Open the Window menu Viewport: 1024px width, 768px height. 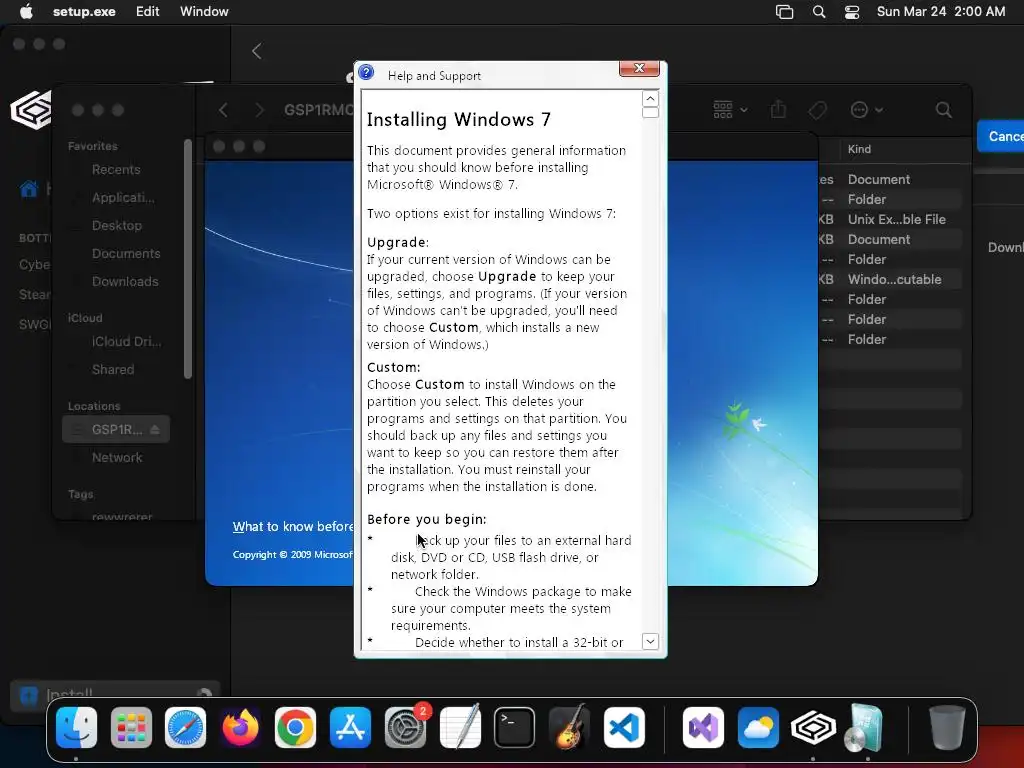[x=204, y=12]
